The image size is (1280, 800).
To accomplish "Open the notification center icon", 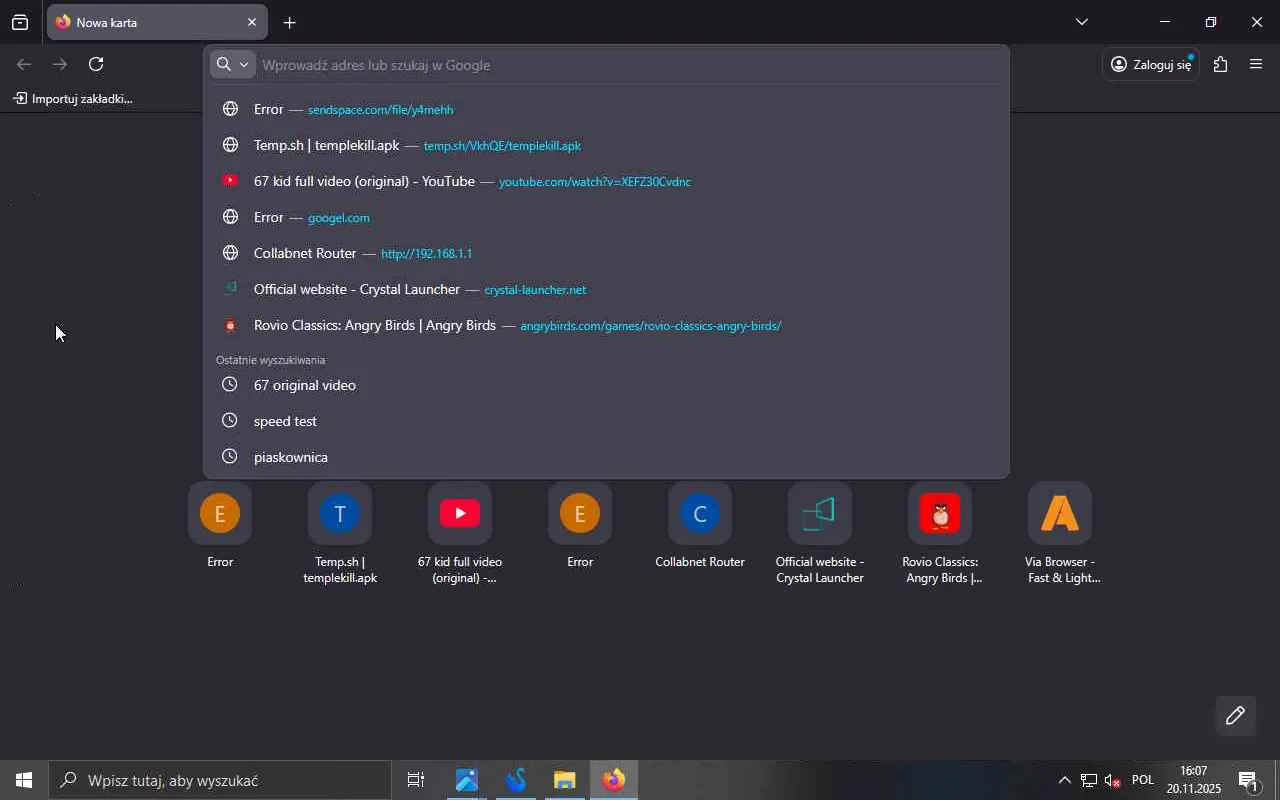I will click(x=1248, y=780).
